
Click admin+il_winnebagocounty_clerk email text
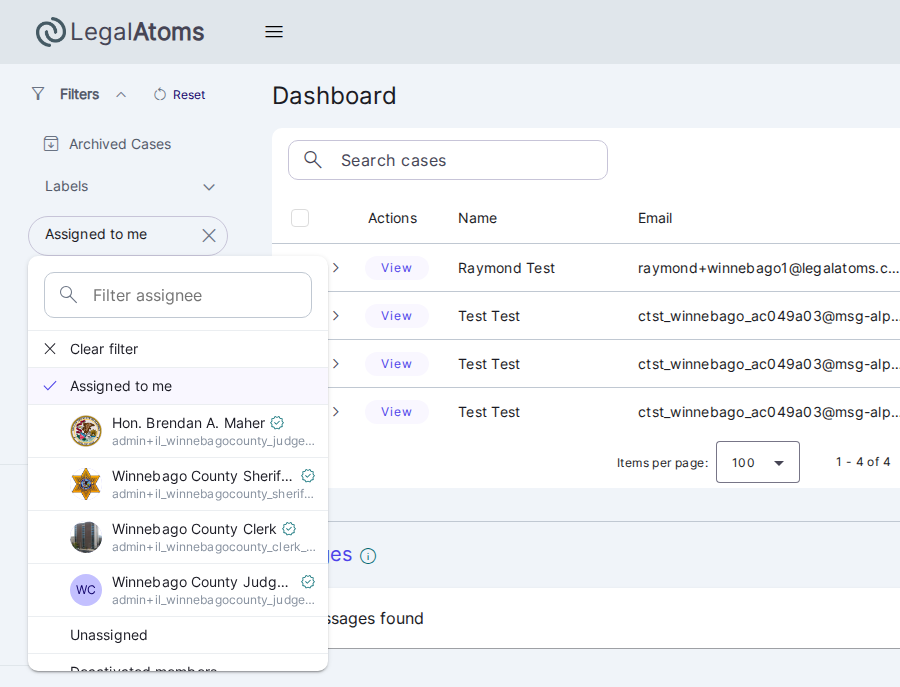214,547
